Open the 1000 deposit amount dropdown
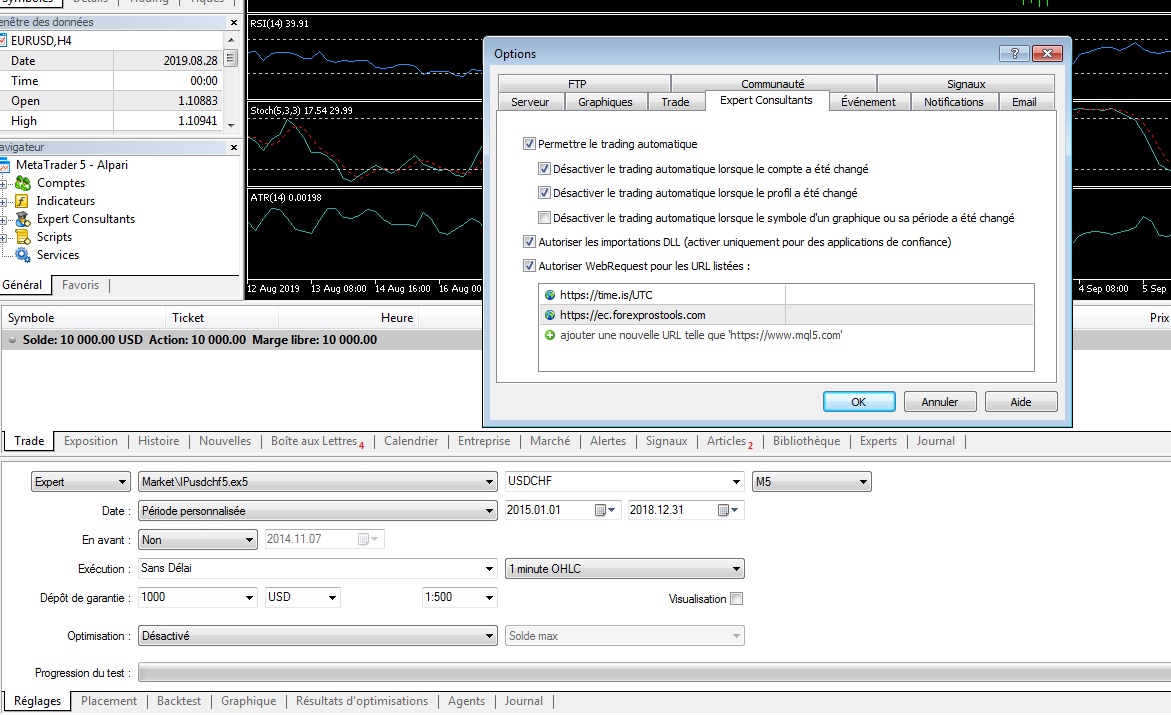This screenshot has width=1171, height=715. coord(249,598)
